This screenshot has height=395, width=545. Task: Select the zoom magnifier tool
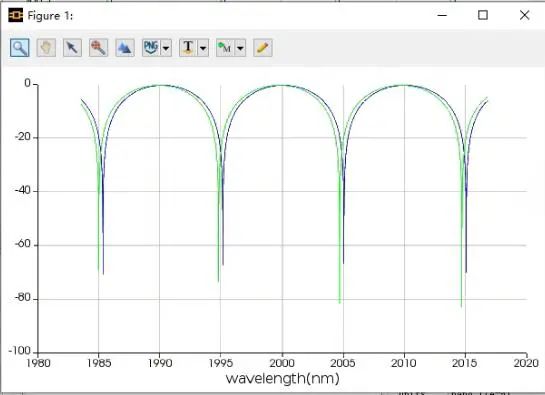19,48
